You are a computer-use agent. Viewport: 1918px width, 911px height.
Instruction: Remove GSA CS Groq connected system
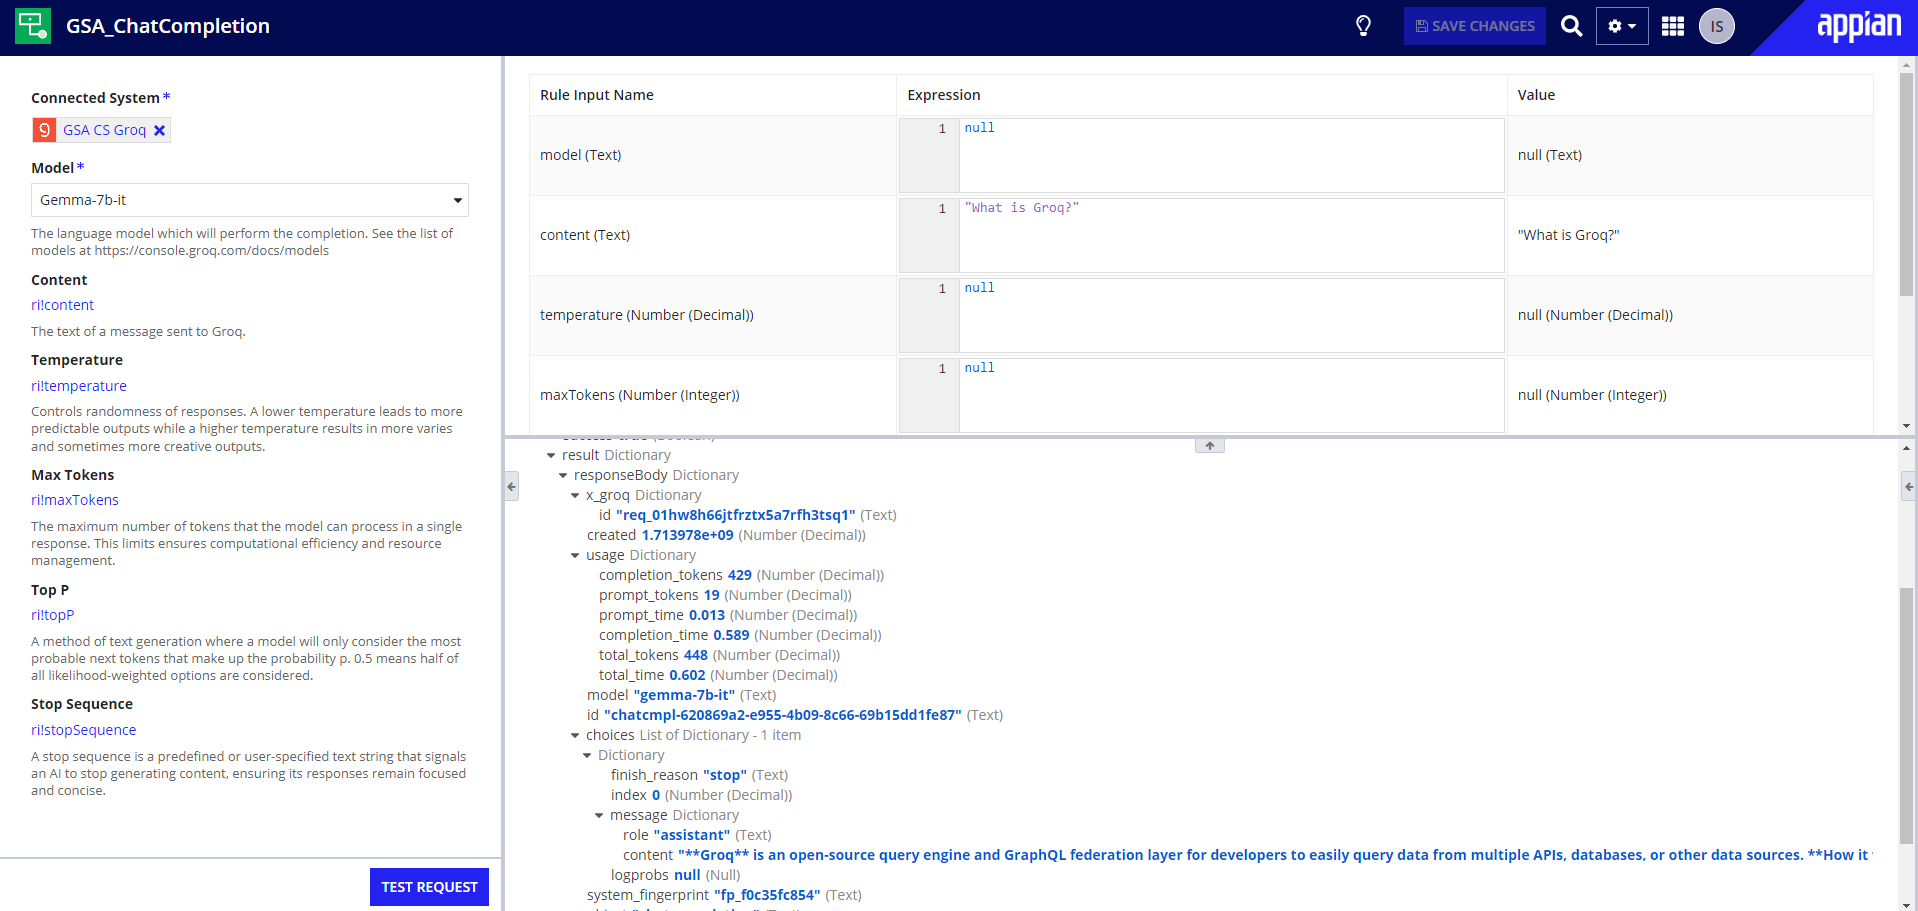click(159, 130)
